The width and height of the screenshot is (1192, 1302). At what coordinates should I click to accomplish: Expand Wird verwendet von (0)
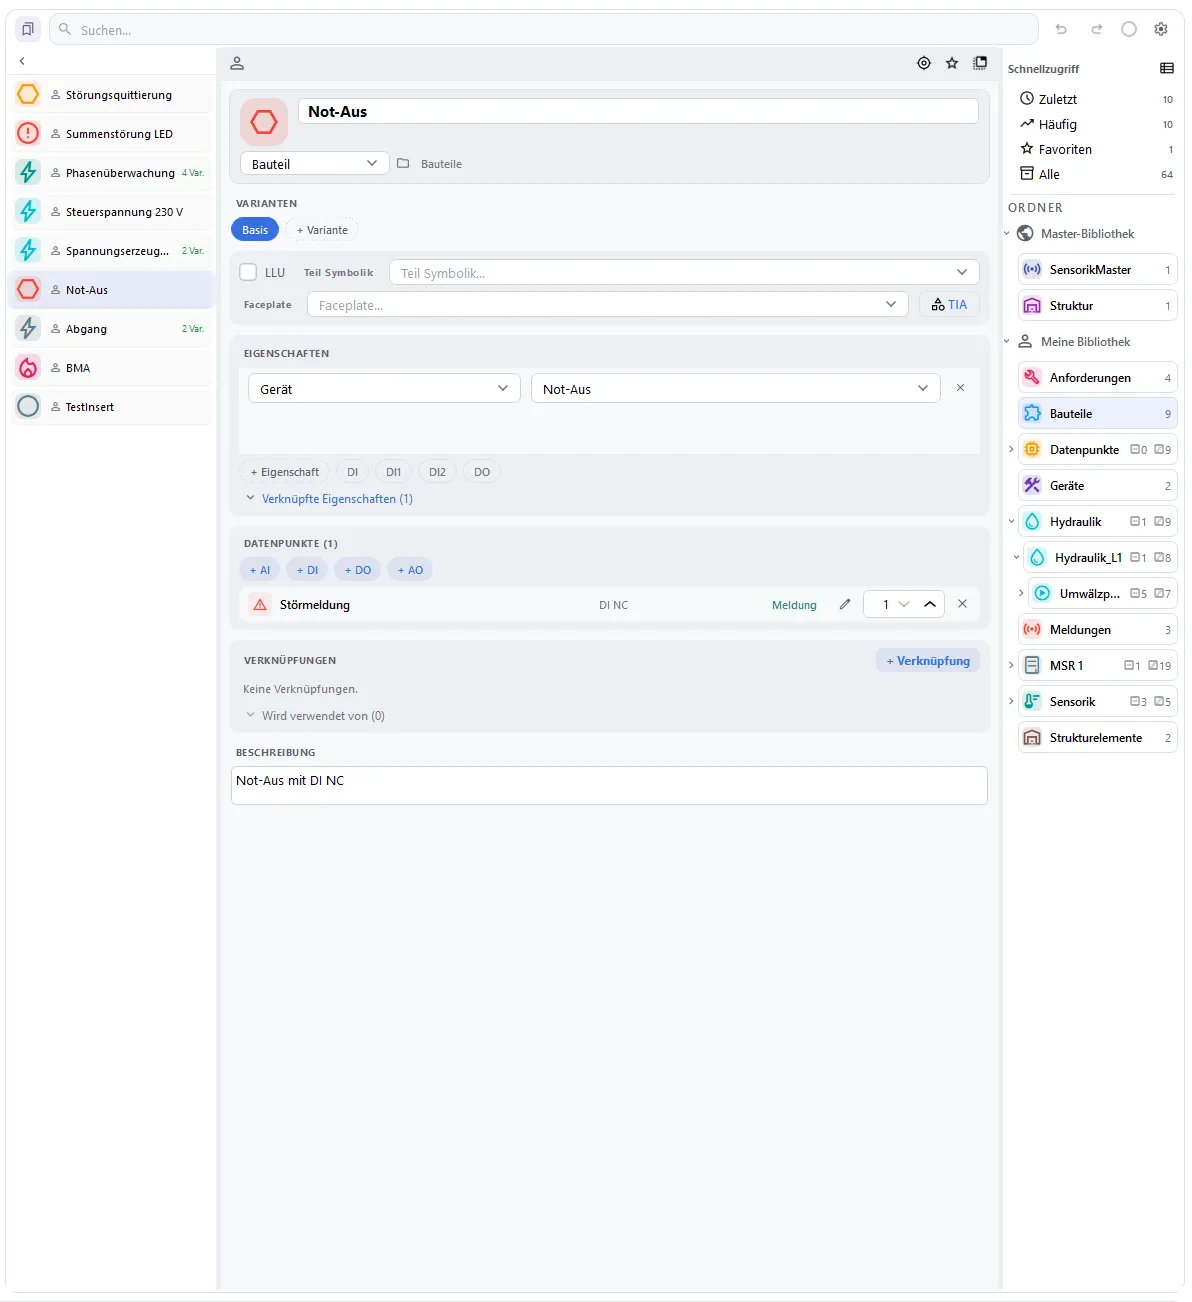(x=315, y=715)
